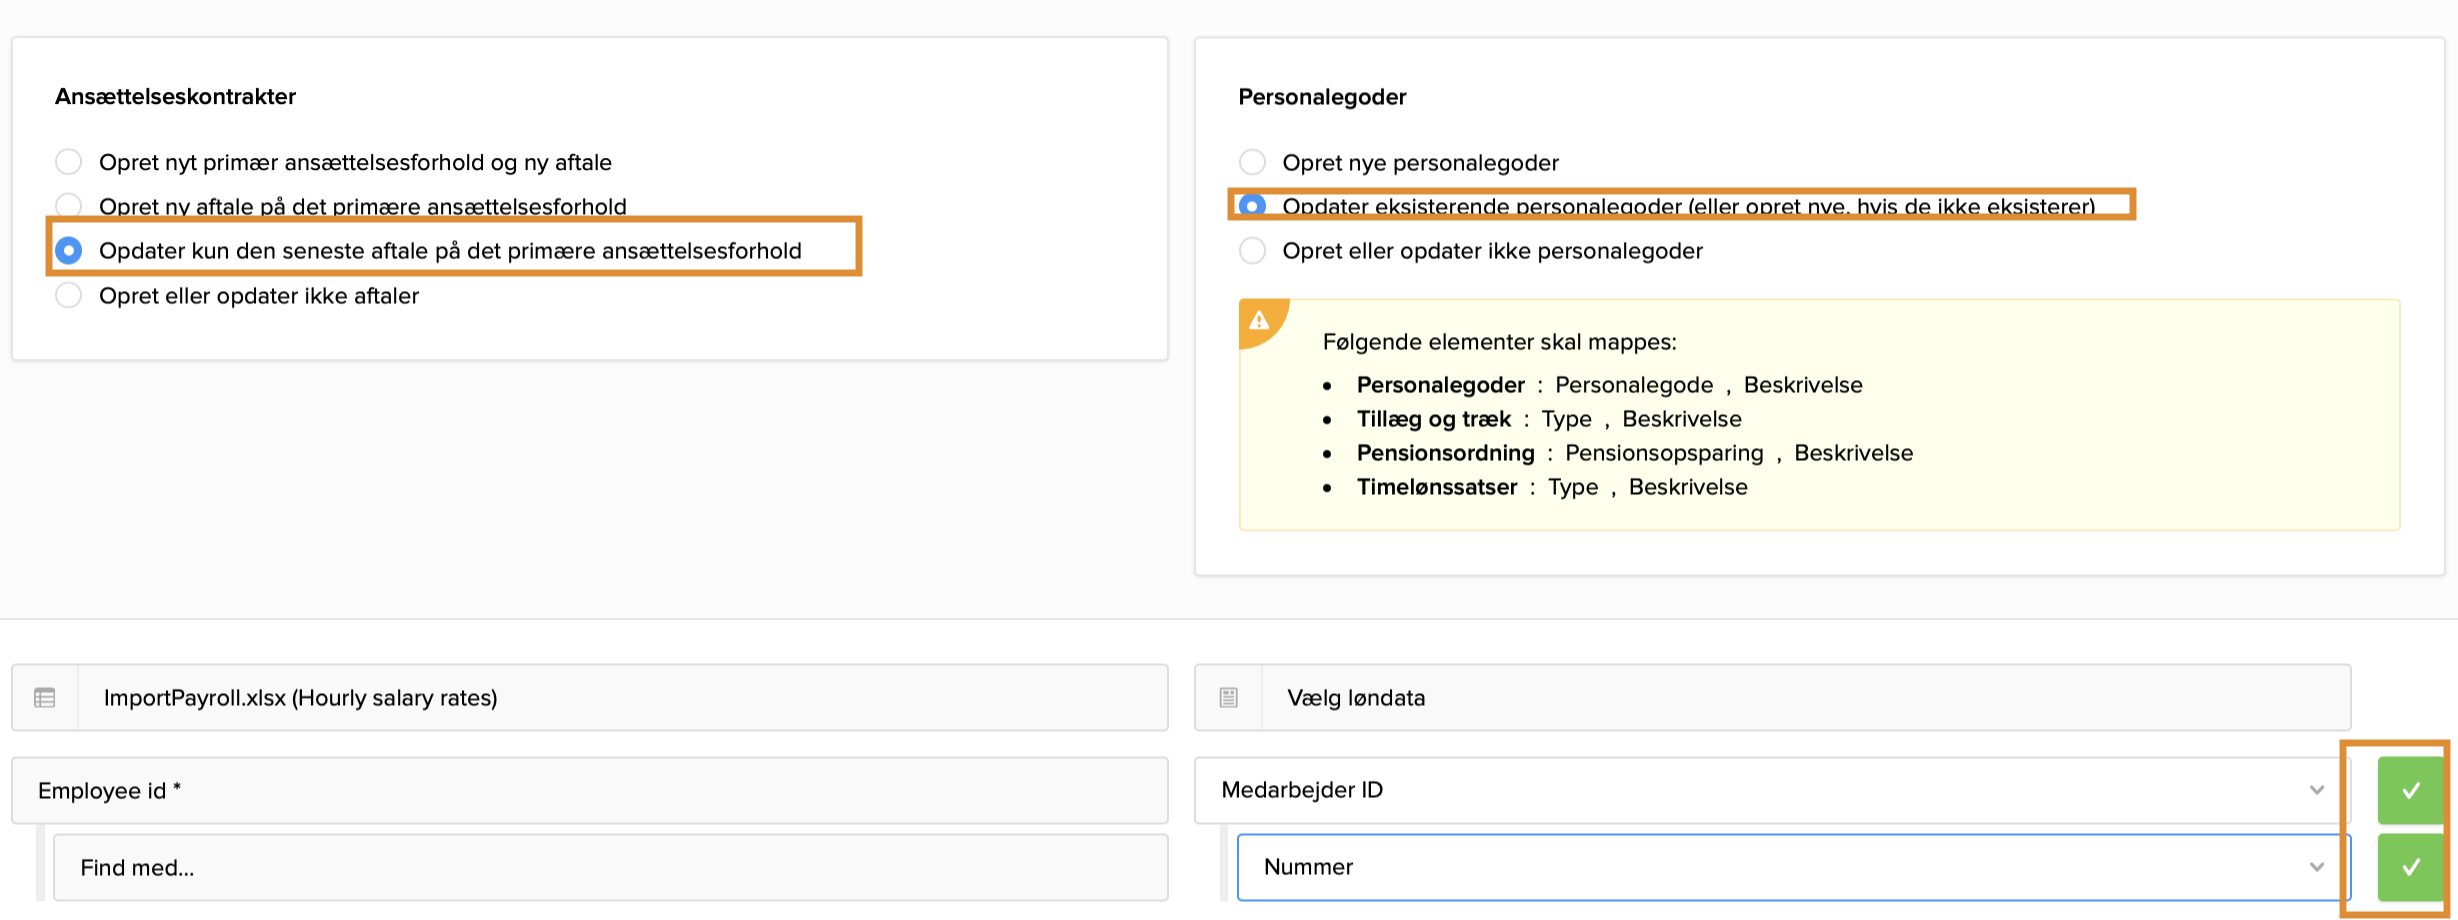This screenshot has width=2458, height=920.
Task: Open the Medarbejder ID dropdown
Action: tap(1771, 790)
